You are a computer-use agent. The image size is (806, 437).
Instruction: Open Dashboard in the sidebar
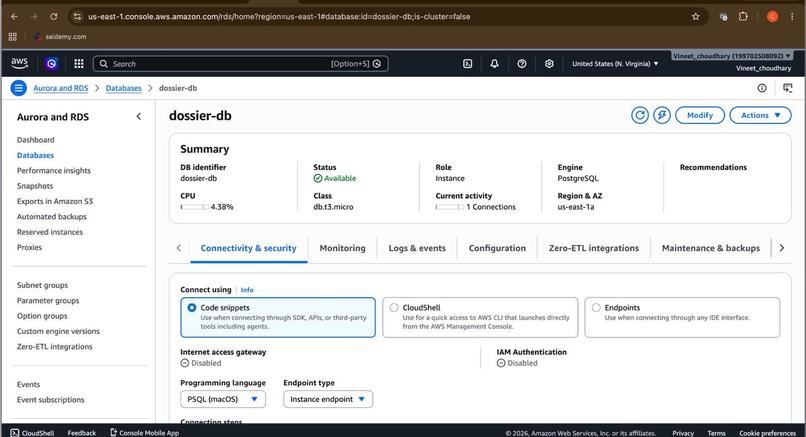coord(35,140)
